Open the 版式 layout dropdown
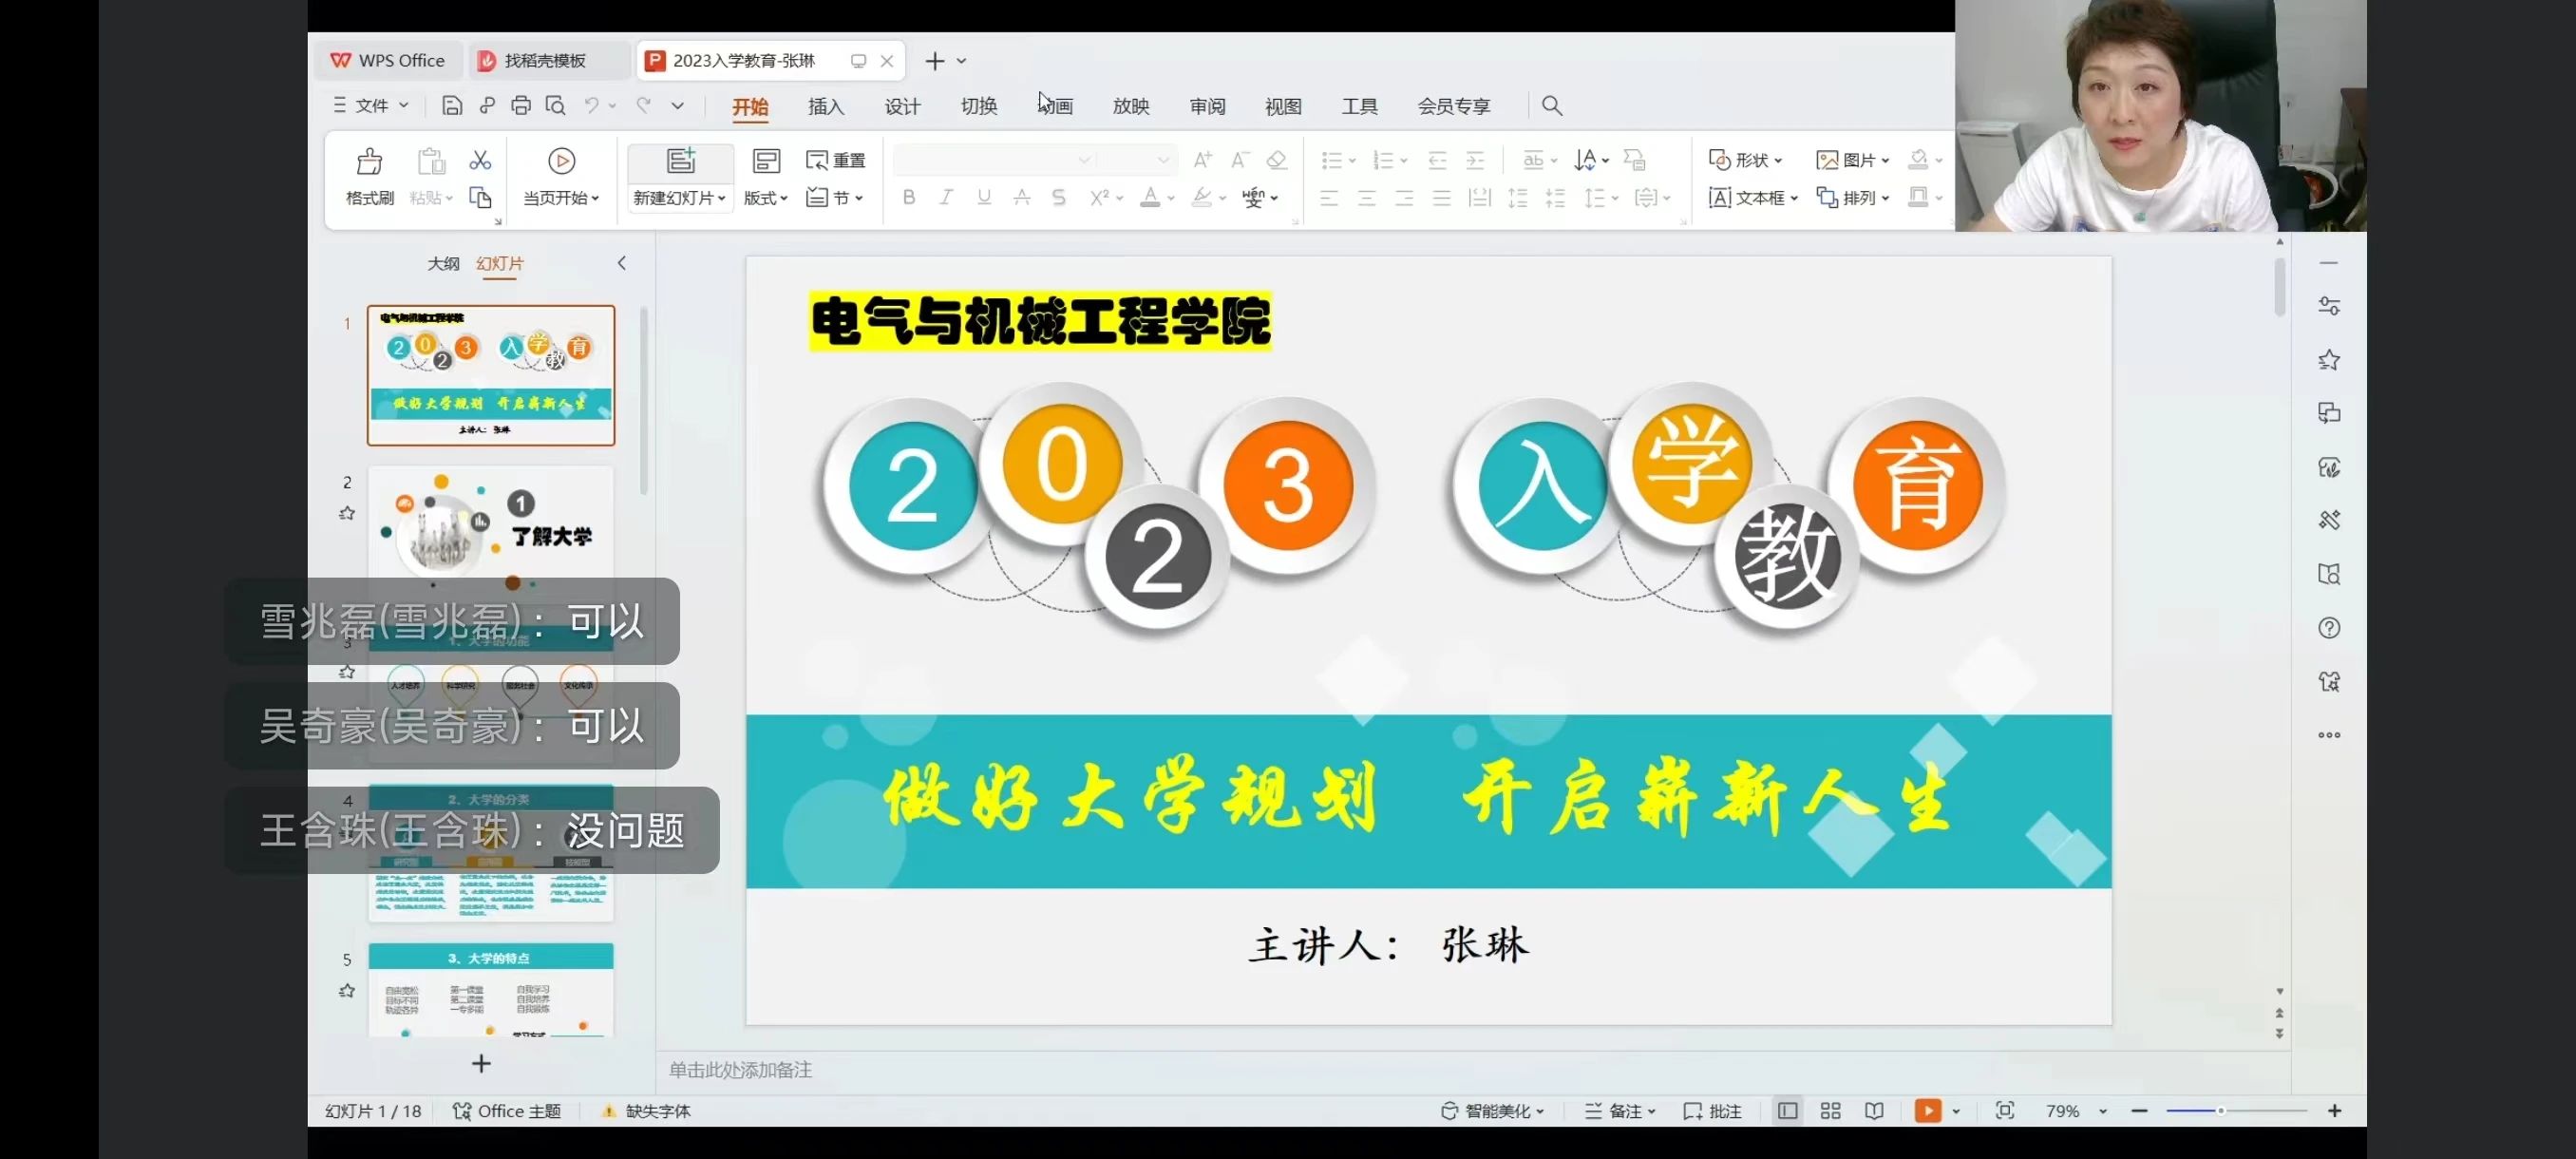The image size is (2576, 1159). pyautogui.click(x=765, y=198)
